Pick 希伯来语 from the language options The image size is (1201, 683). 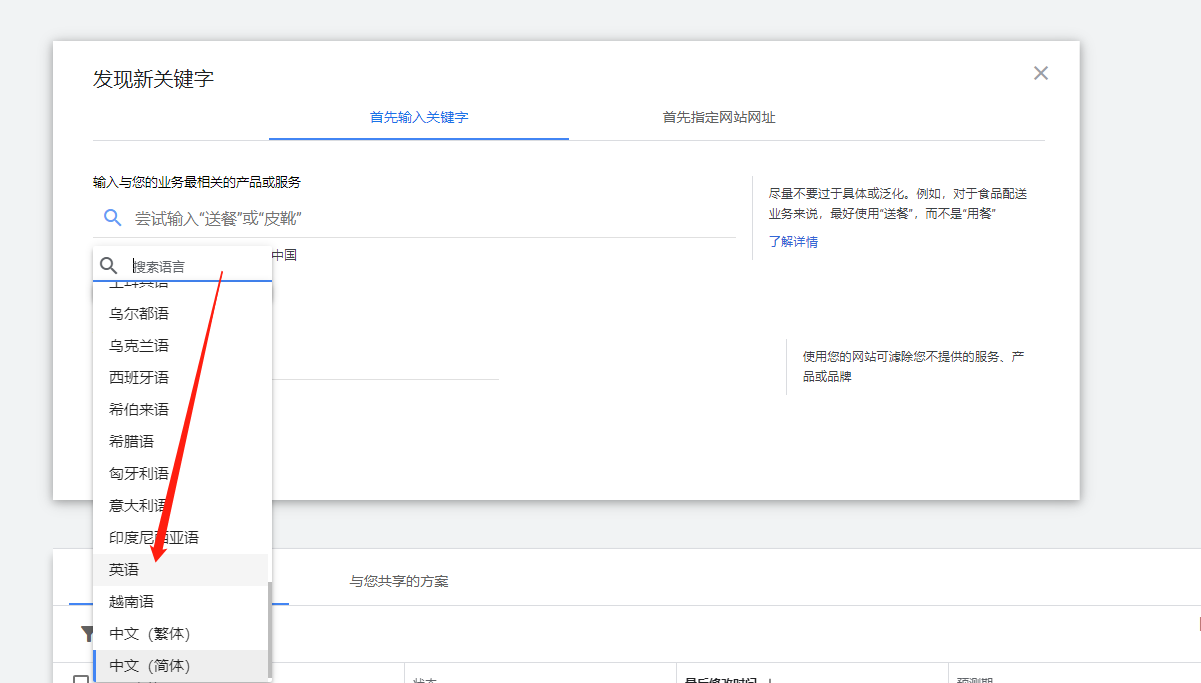click(x=136, y=408)
